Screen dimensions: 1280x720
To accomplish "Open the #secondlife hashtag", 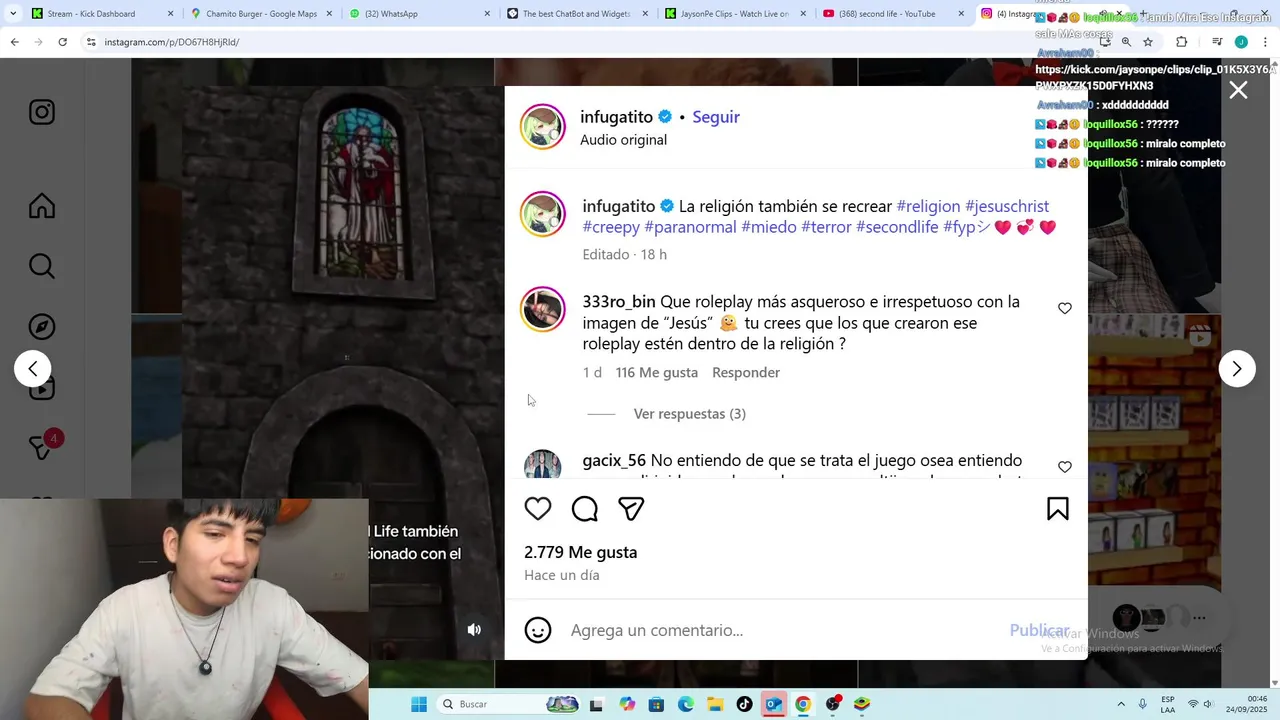I will (x=897, y=227).
